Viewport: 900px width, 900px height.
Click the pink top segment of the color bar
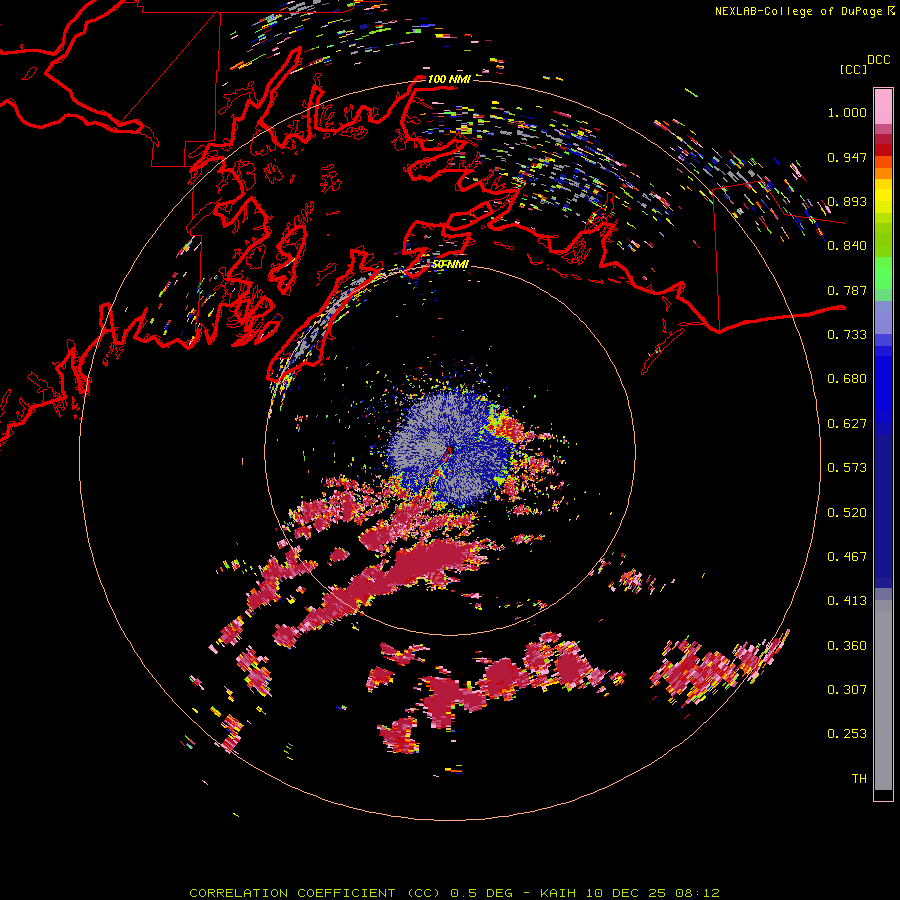pos(883,107)
